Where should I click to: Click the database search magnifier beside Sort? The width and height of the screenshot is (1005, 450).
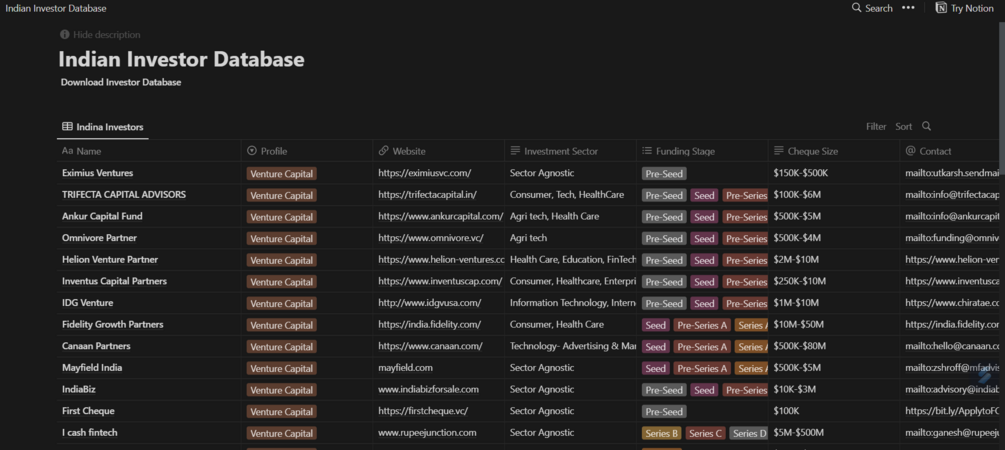(x=927, y=127)
